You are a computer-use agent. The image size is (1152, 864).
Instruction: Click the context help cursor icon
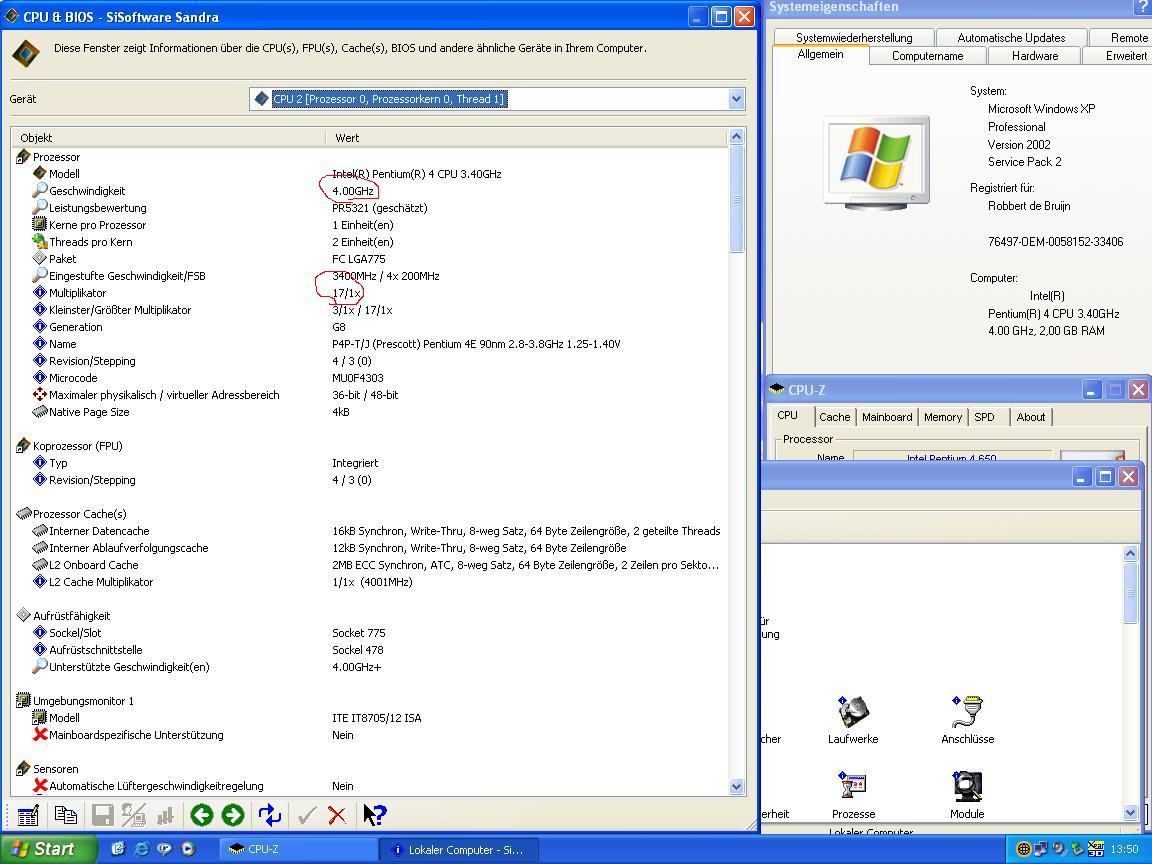375,815
